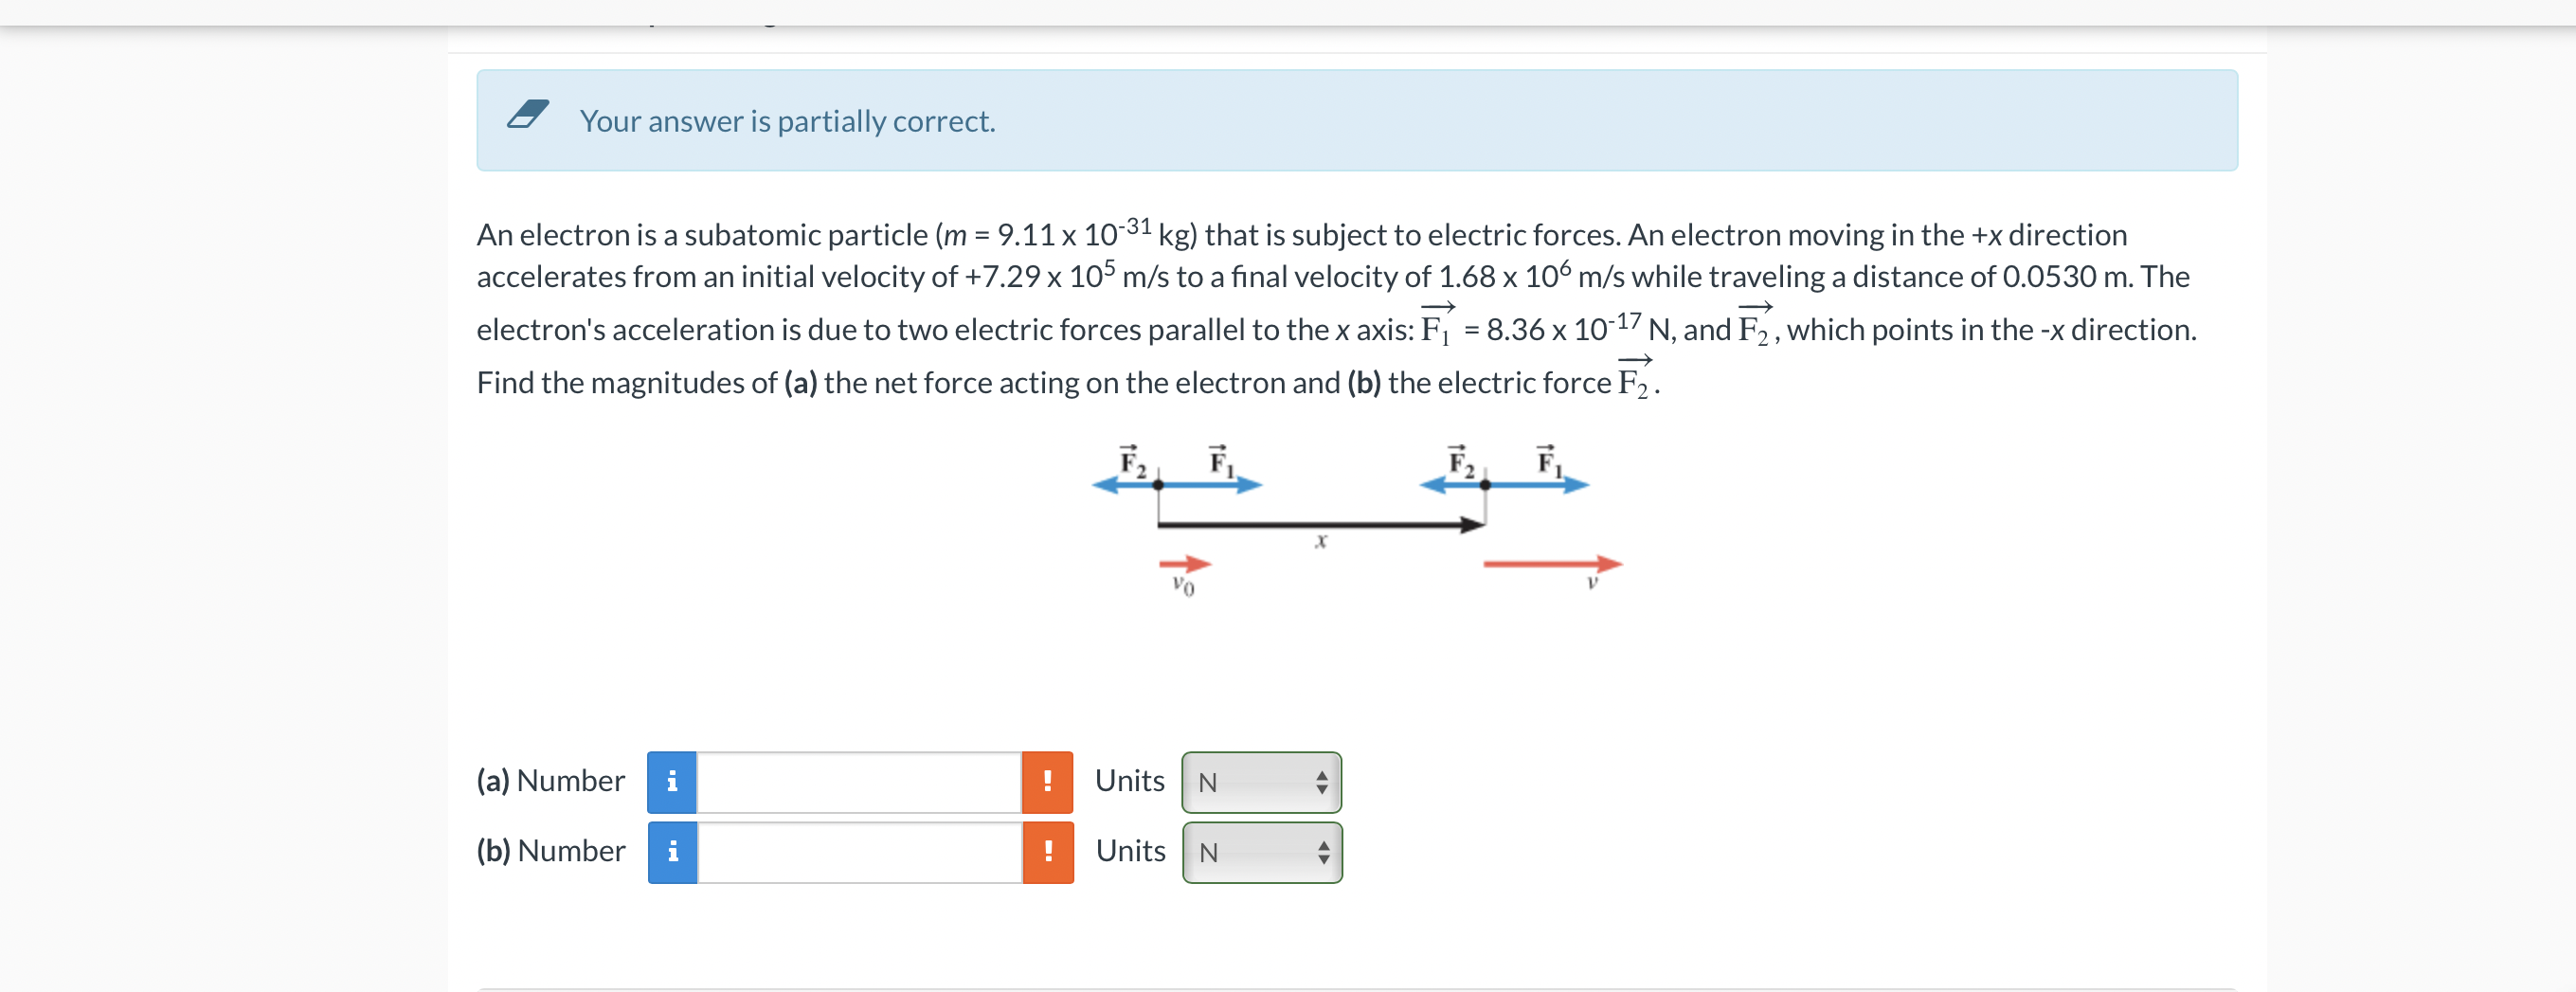The image size is (2576, 992).
Task: Click the orange warning icon on answer (b)
Action: (x=1048, y=852)
